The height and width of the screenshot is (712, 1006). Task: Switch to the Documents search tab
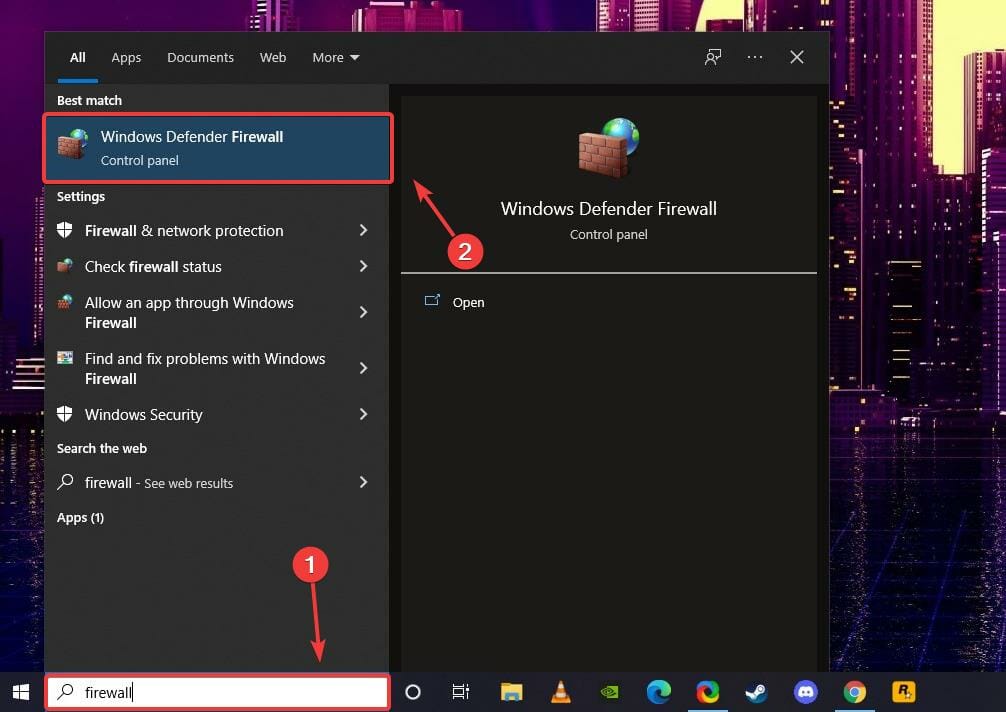coord(200,57)
